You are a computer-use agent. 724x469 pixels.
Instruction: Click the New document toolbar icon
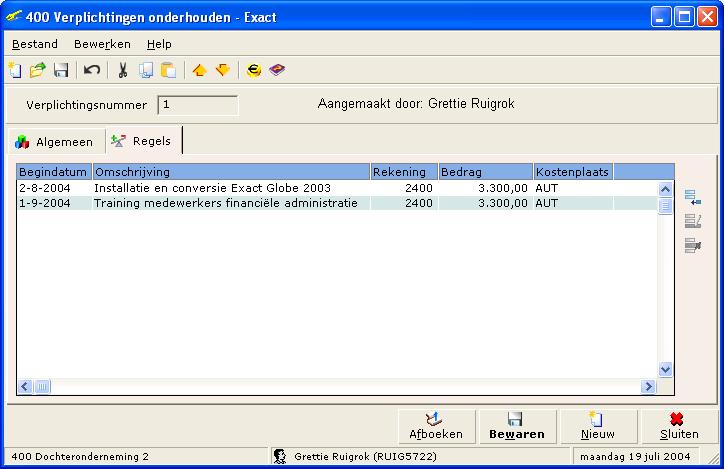coord(15,70)
